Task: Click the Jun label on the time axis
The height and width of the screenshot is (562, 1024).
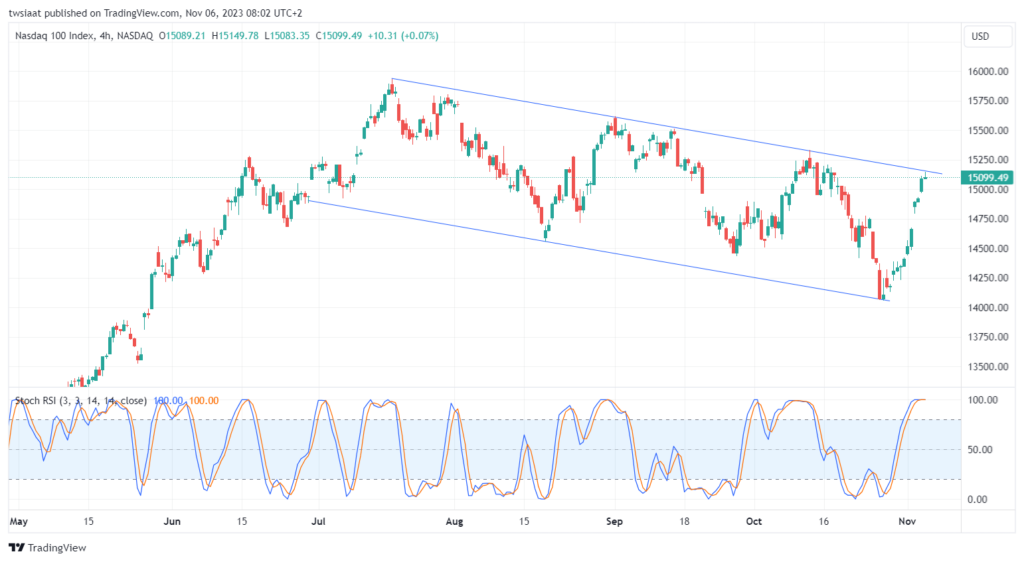Action: (x=172, y=522)
